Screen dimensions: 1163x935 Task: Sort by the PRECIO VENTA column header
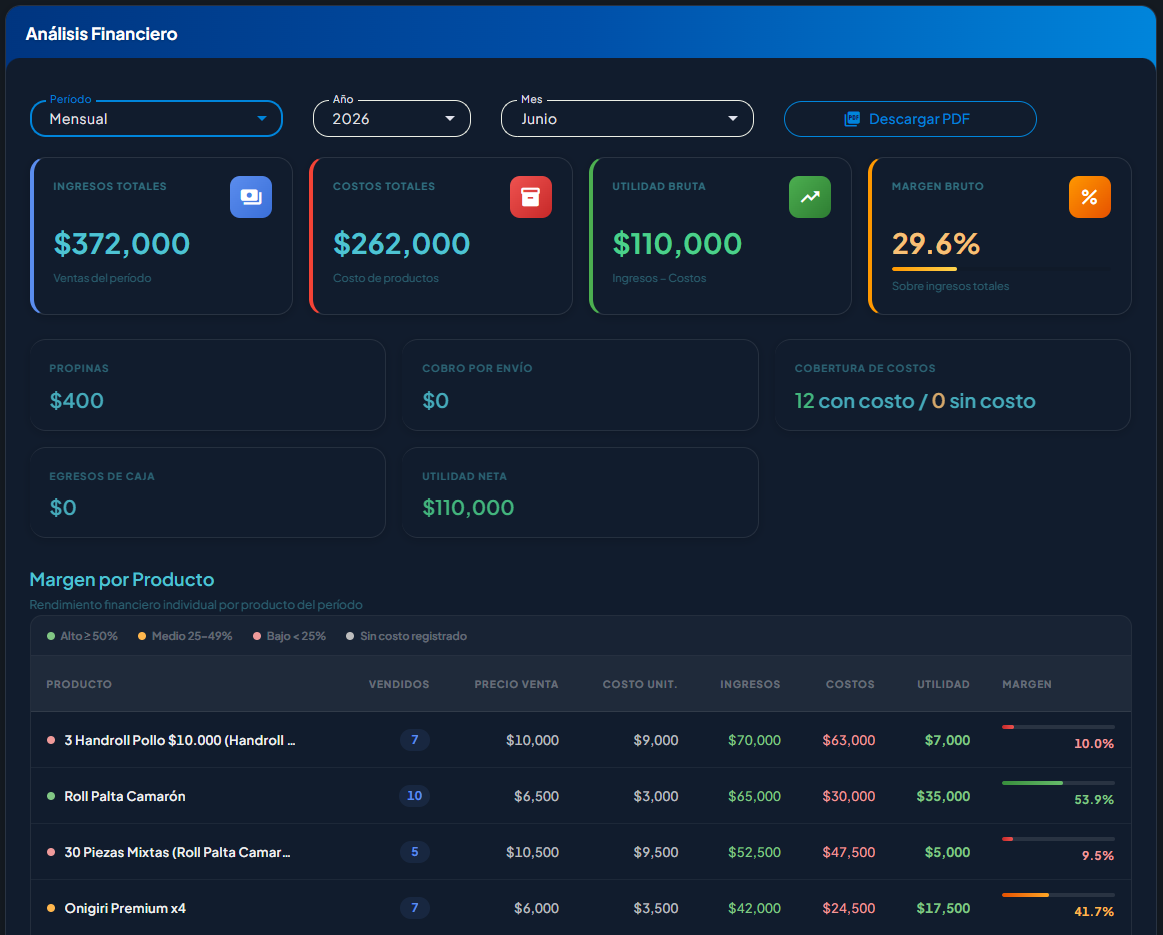(x=516, y=684)
